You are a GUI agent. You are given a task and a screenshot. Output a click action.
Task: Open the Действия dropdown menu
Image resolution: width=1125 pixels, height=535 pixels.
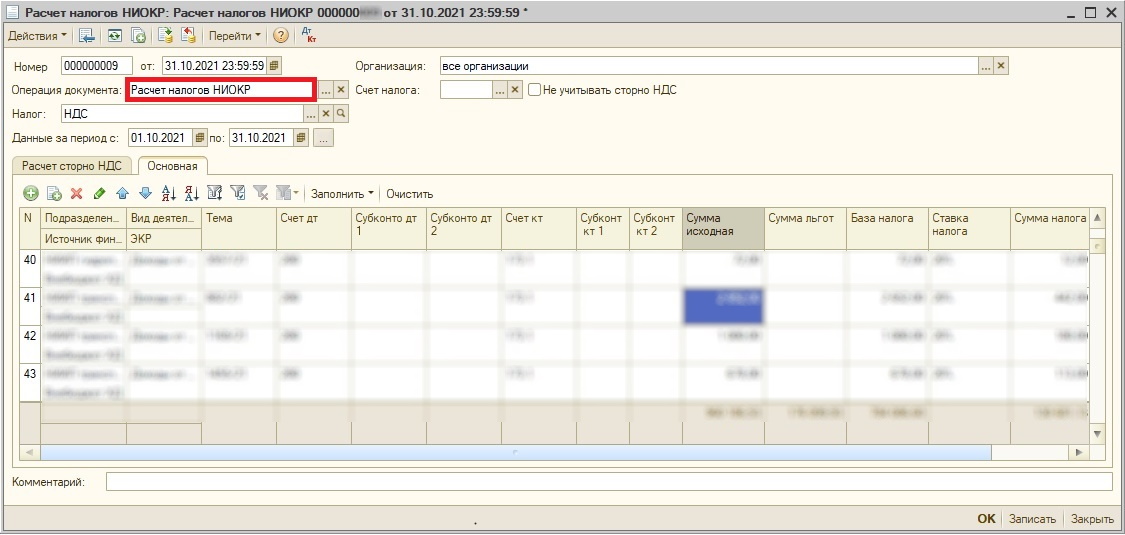pos(38,36)
